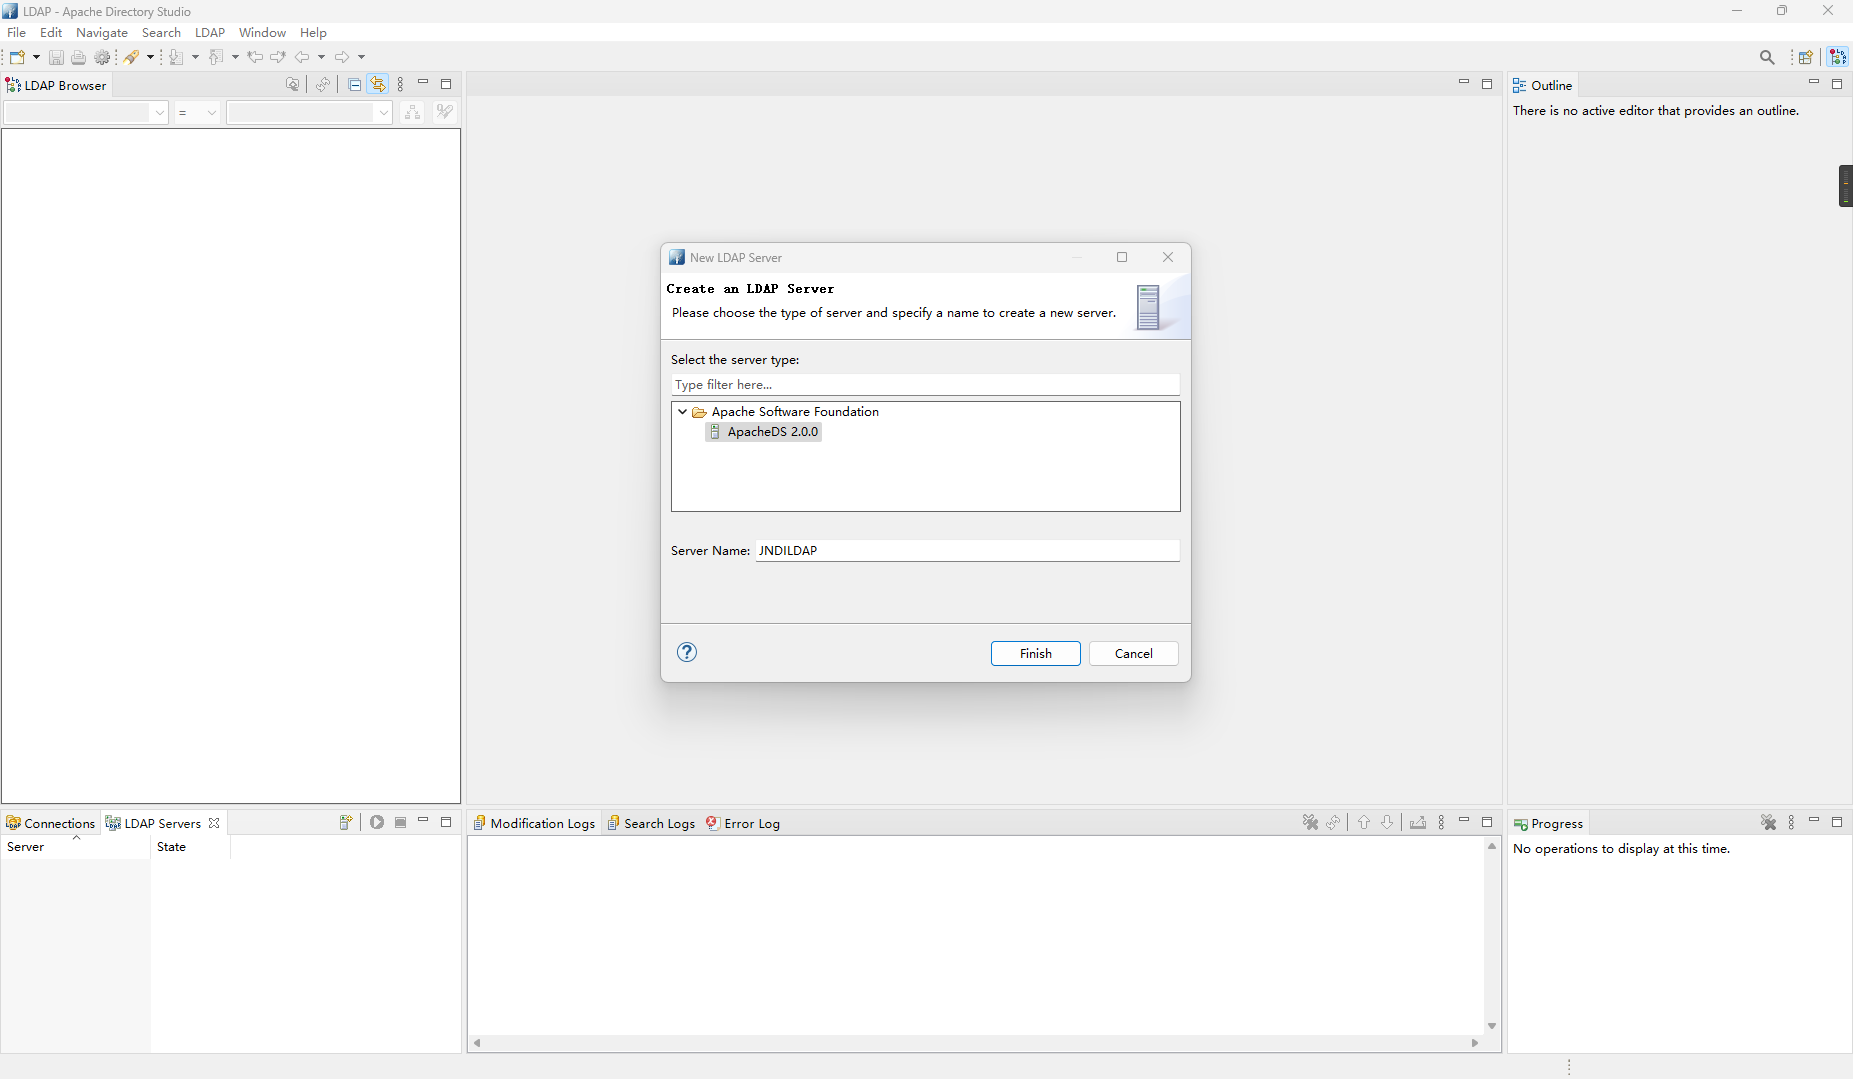Open the Previous Annotation dropdown arrow
This screenshot has height=1079, width=1853.
click(235, 57)
